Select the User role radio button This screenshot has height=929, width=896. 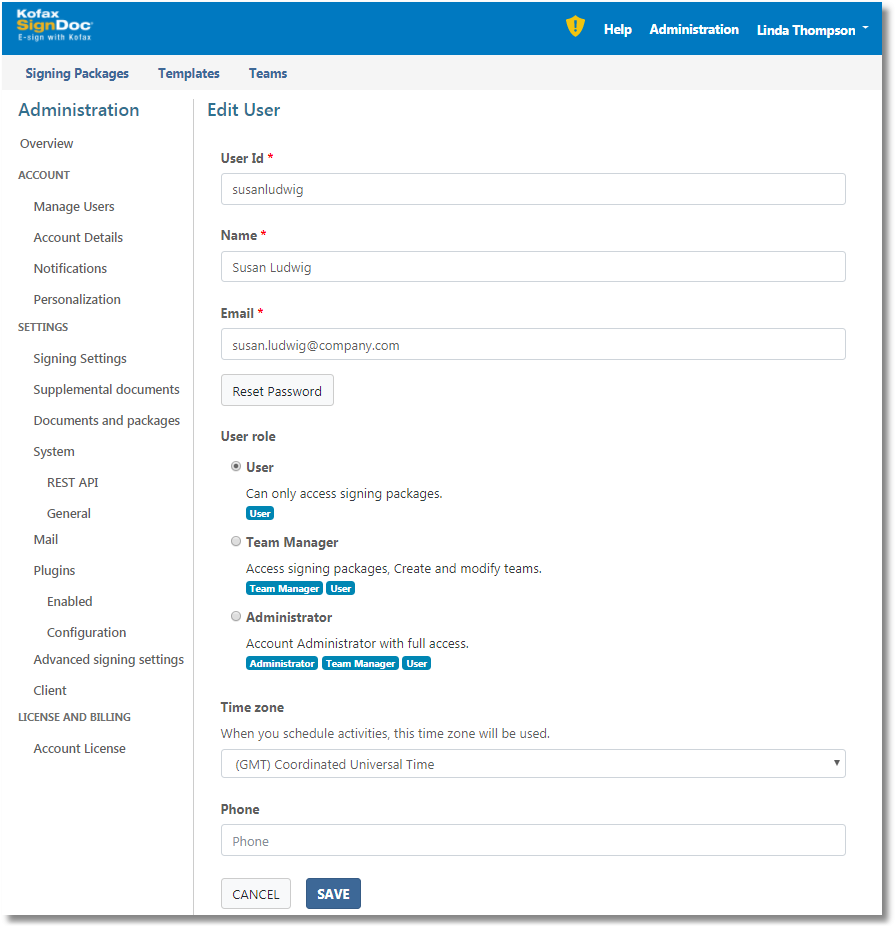click(x=236, y=466)
